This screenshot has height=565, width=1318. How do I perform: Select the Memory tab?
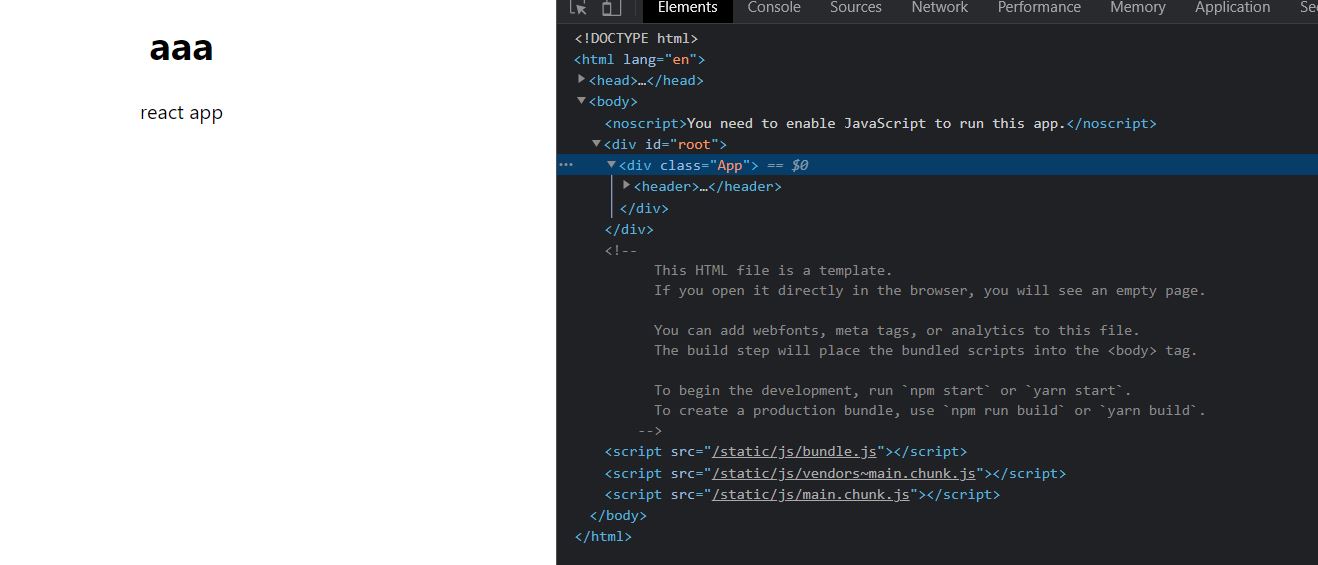1138,8
